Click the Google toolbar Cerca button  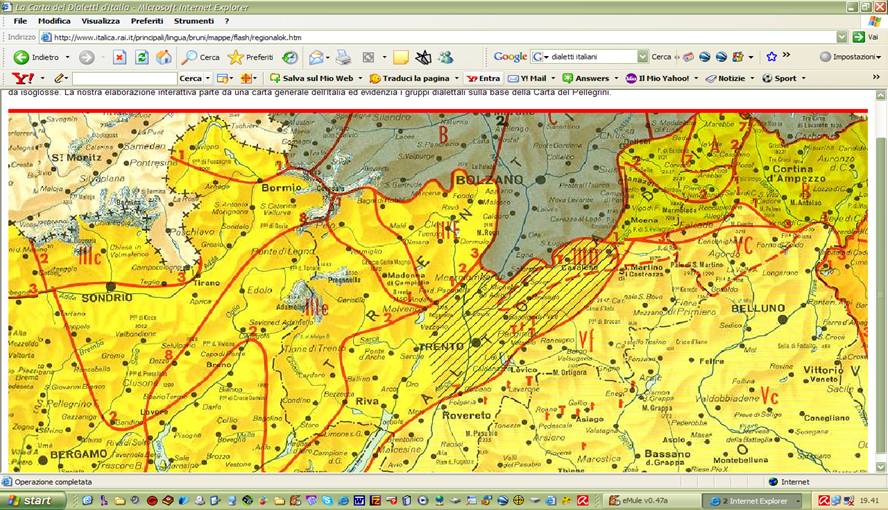pos(661,57)
